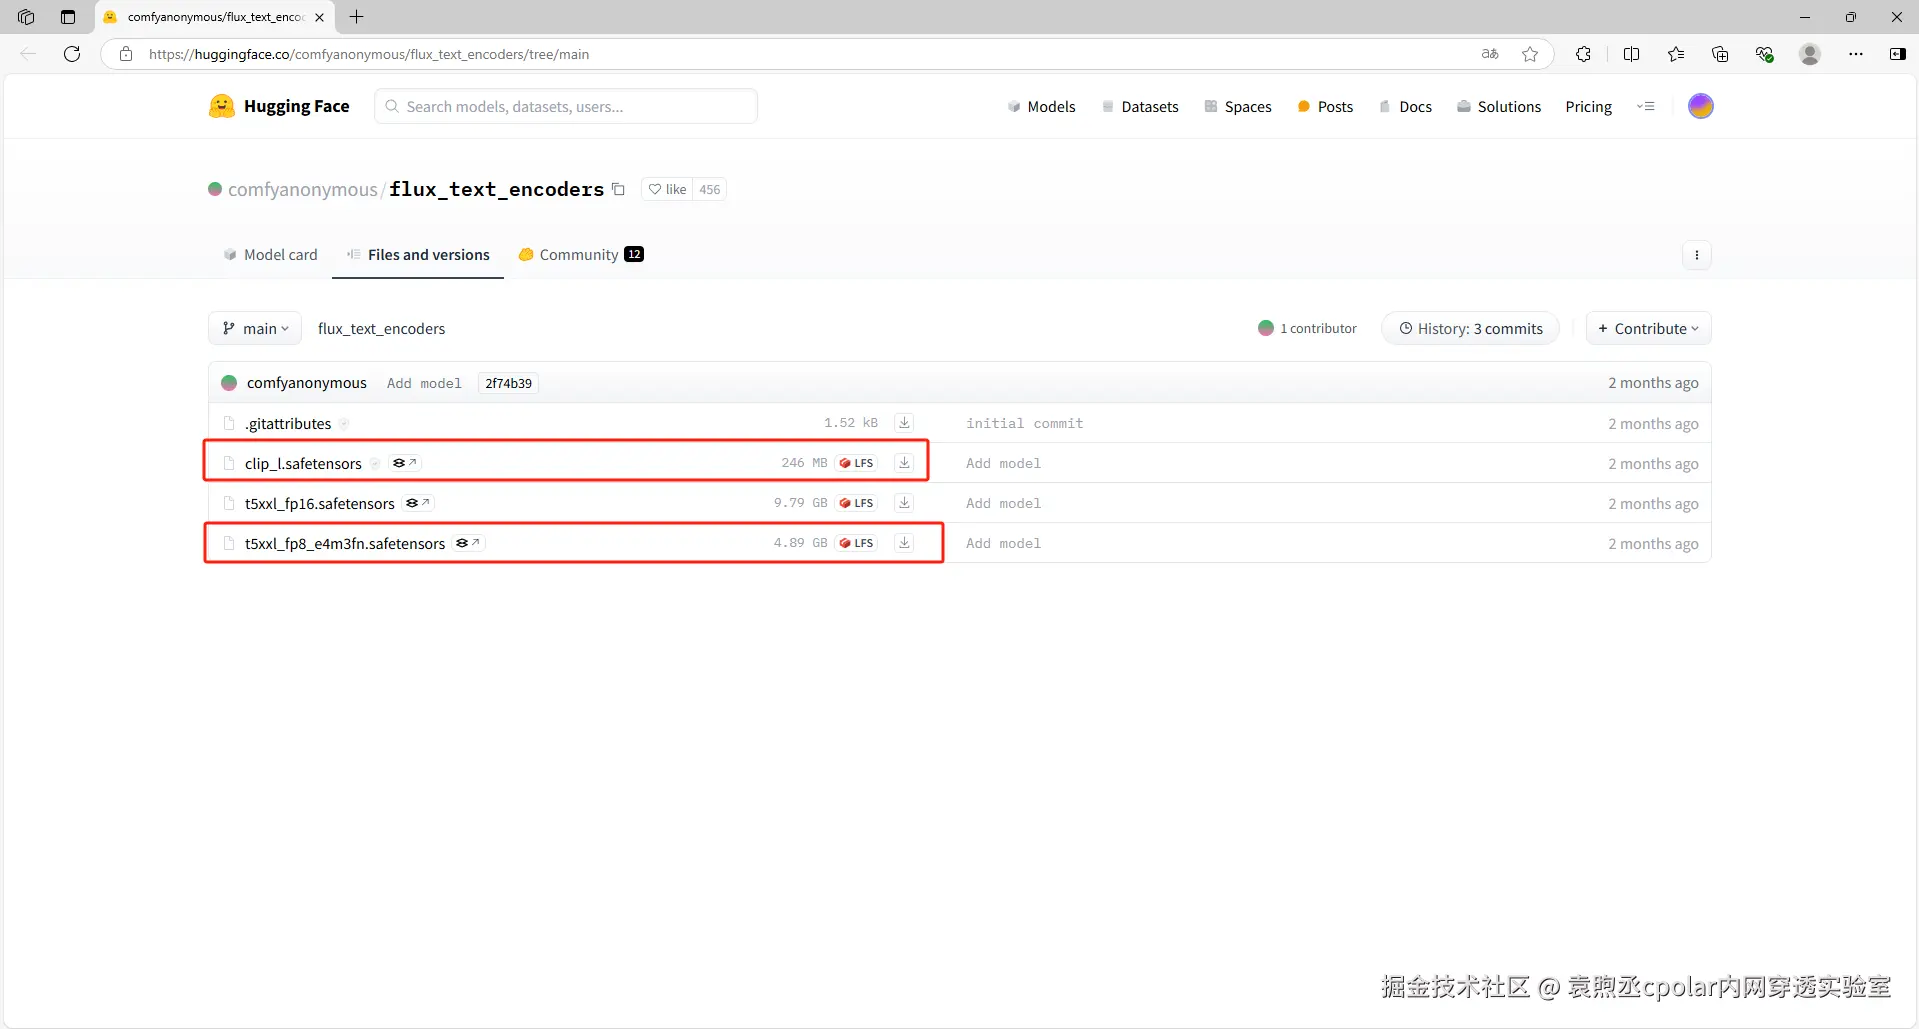The height and width of the screenshot is (1029, 1919).
Task: Open the Browser essentials heart icon
Action: pos(1765,54)
